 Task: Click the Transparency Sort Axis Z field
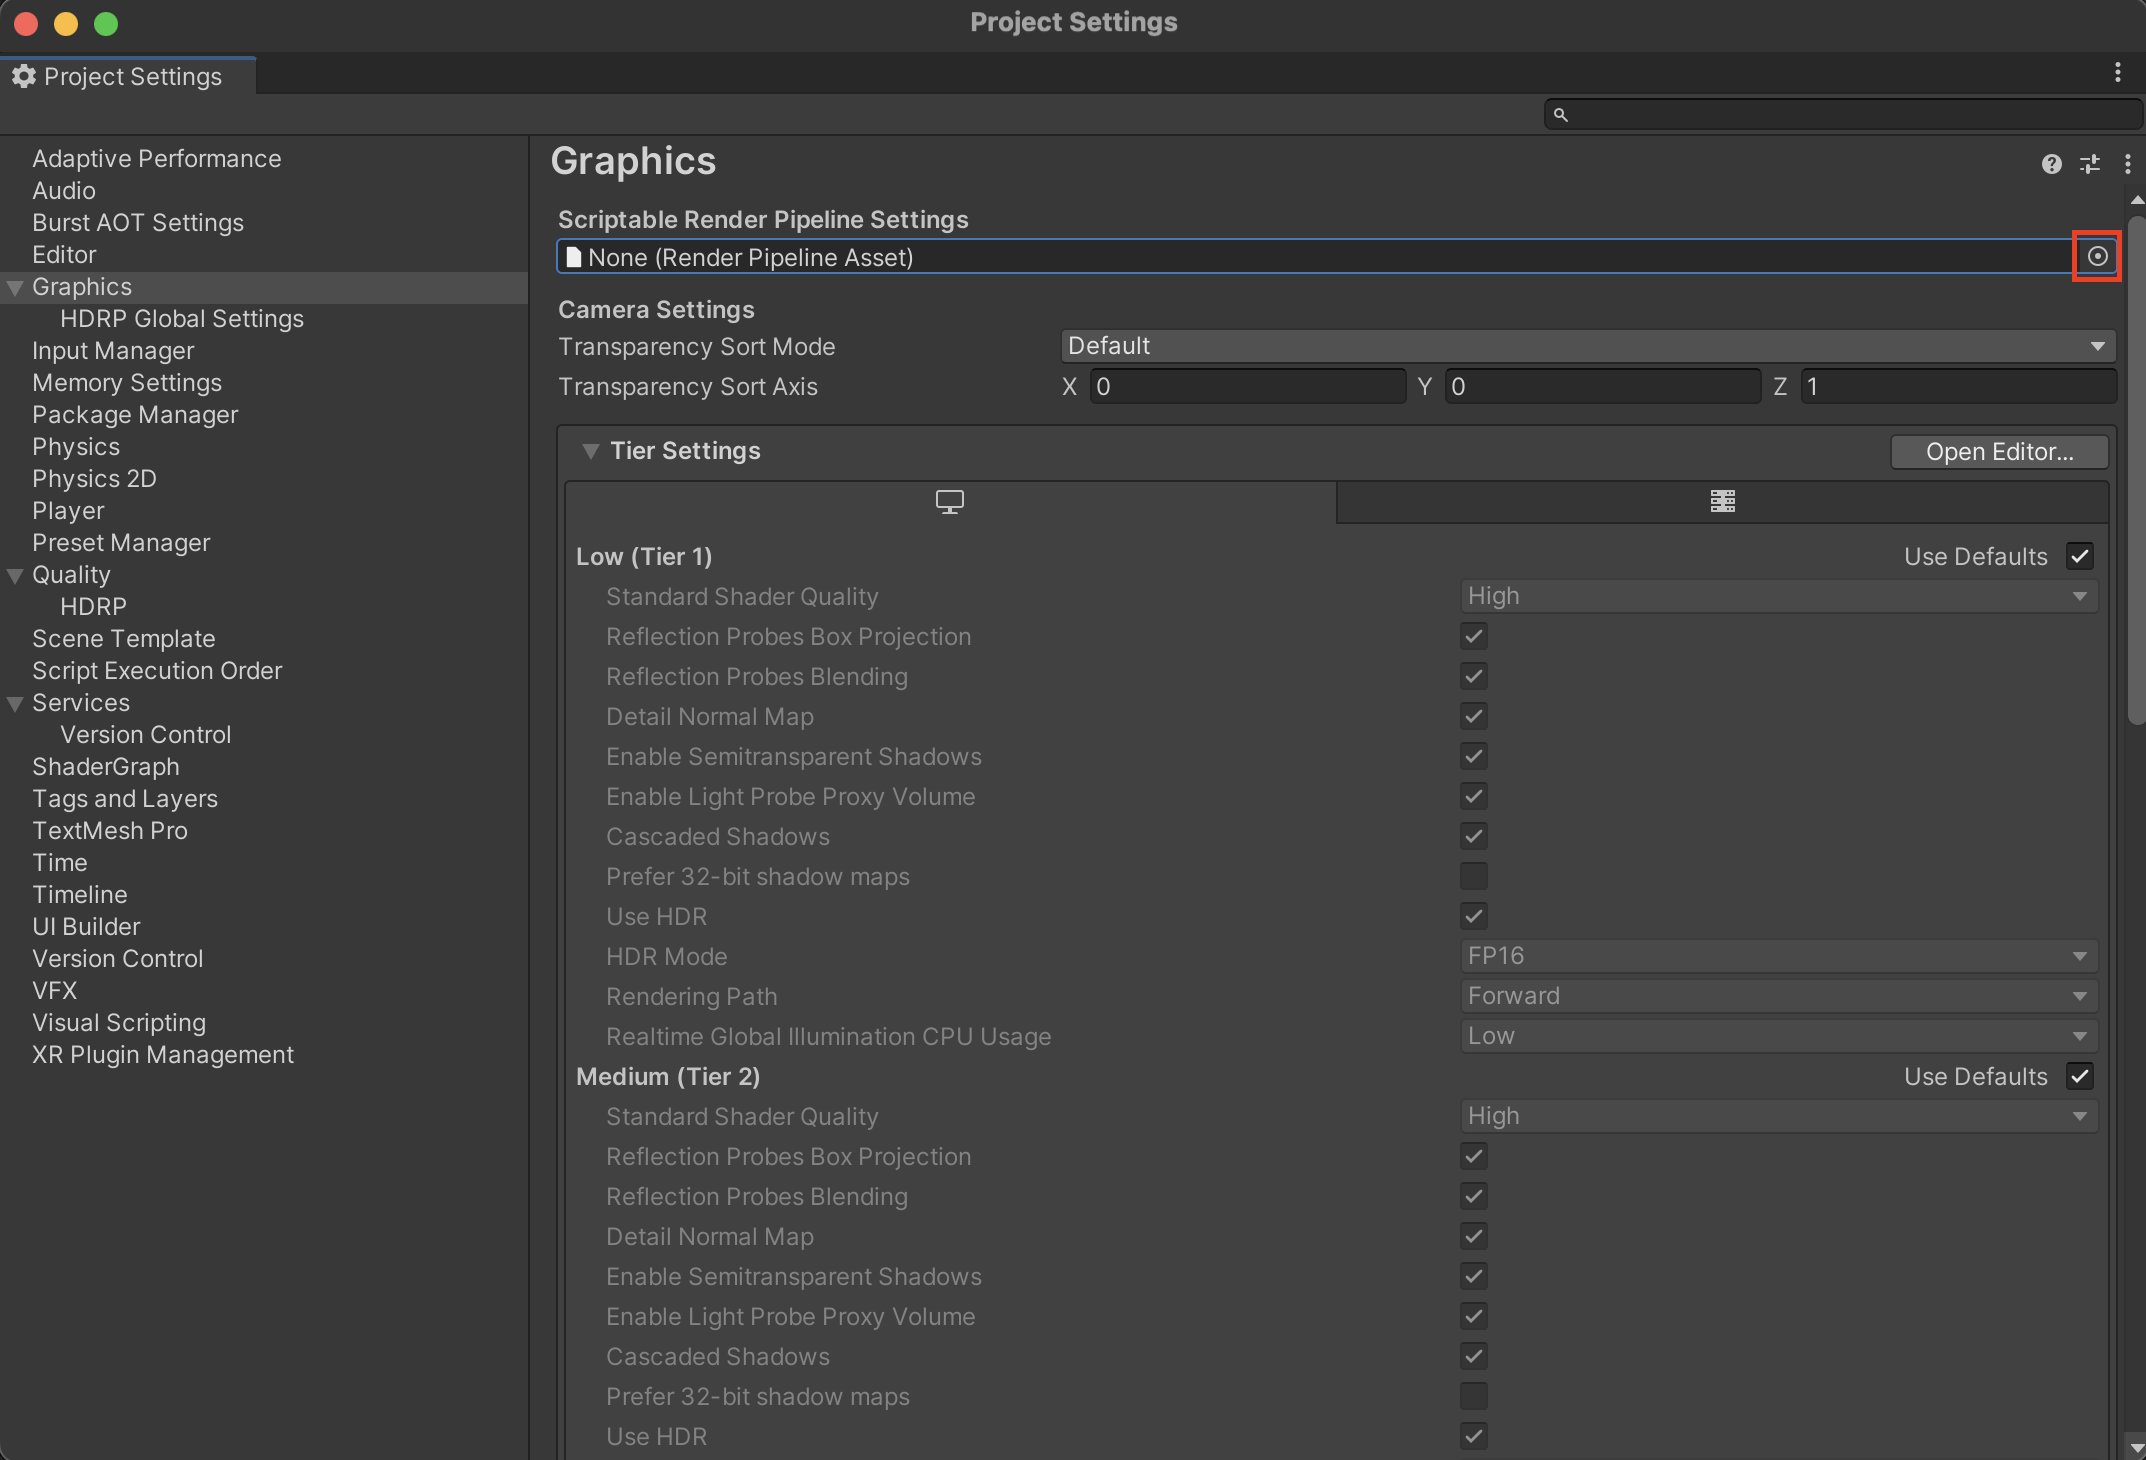(x=1957, y=387)
